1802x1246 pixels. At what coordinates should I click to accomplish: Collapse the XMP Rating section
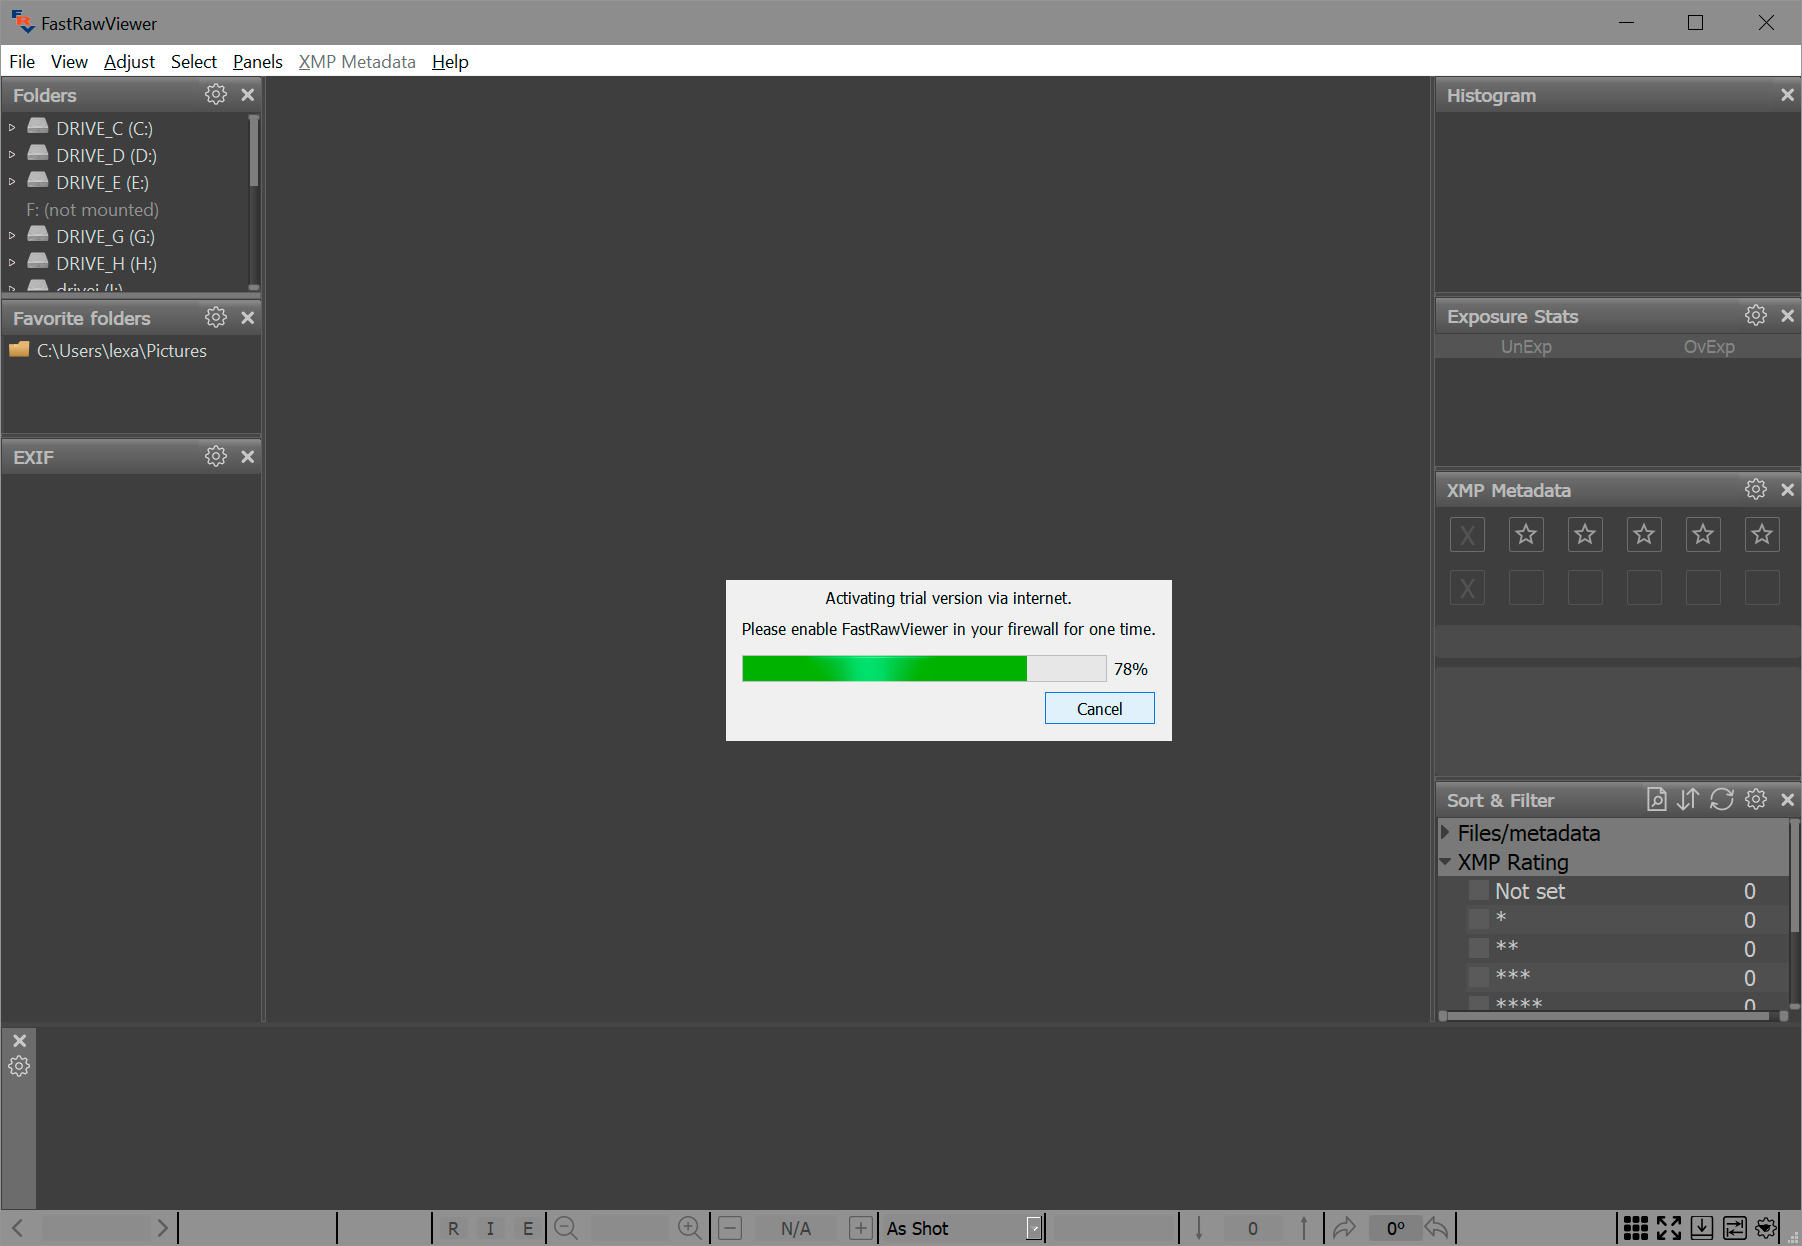1445,862
